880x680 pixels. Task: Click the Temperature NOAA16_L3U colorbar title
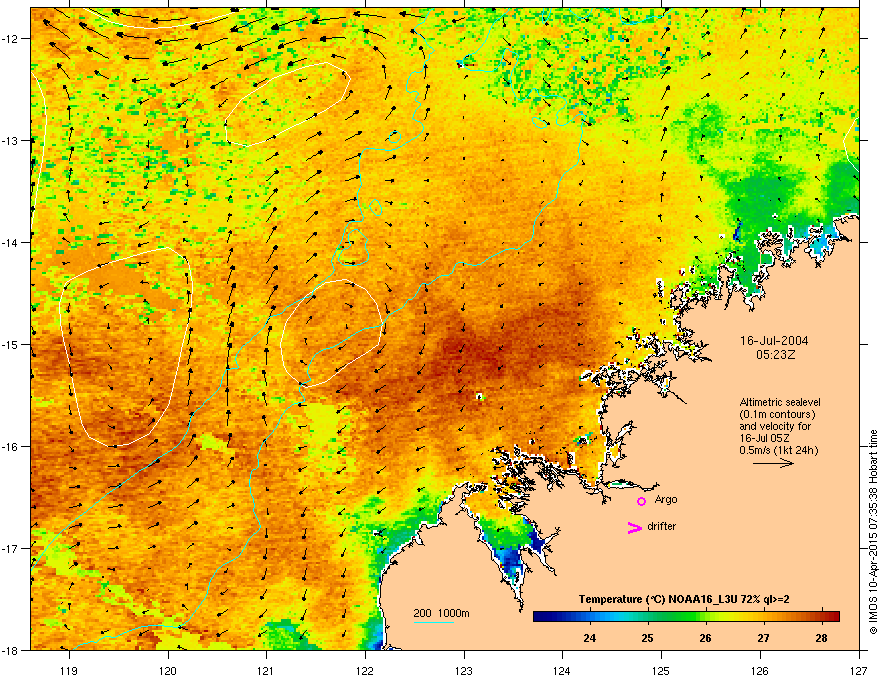[x=684, y=599]
